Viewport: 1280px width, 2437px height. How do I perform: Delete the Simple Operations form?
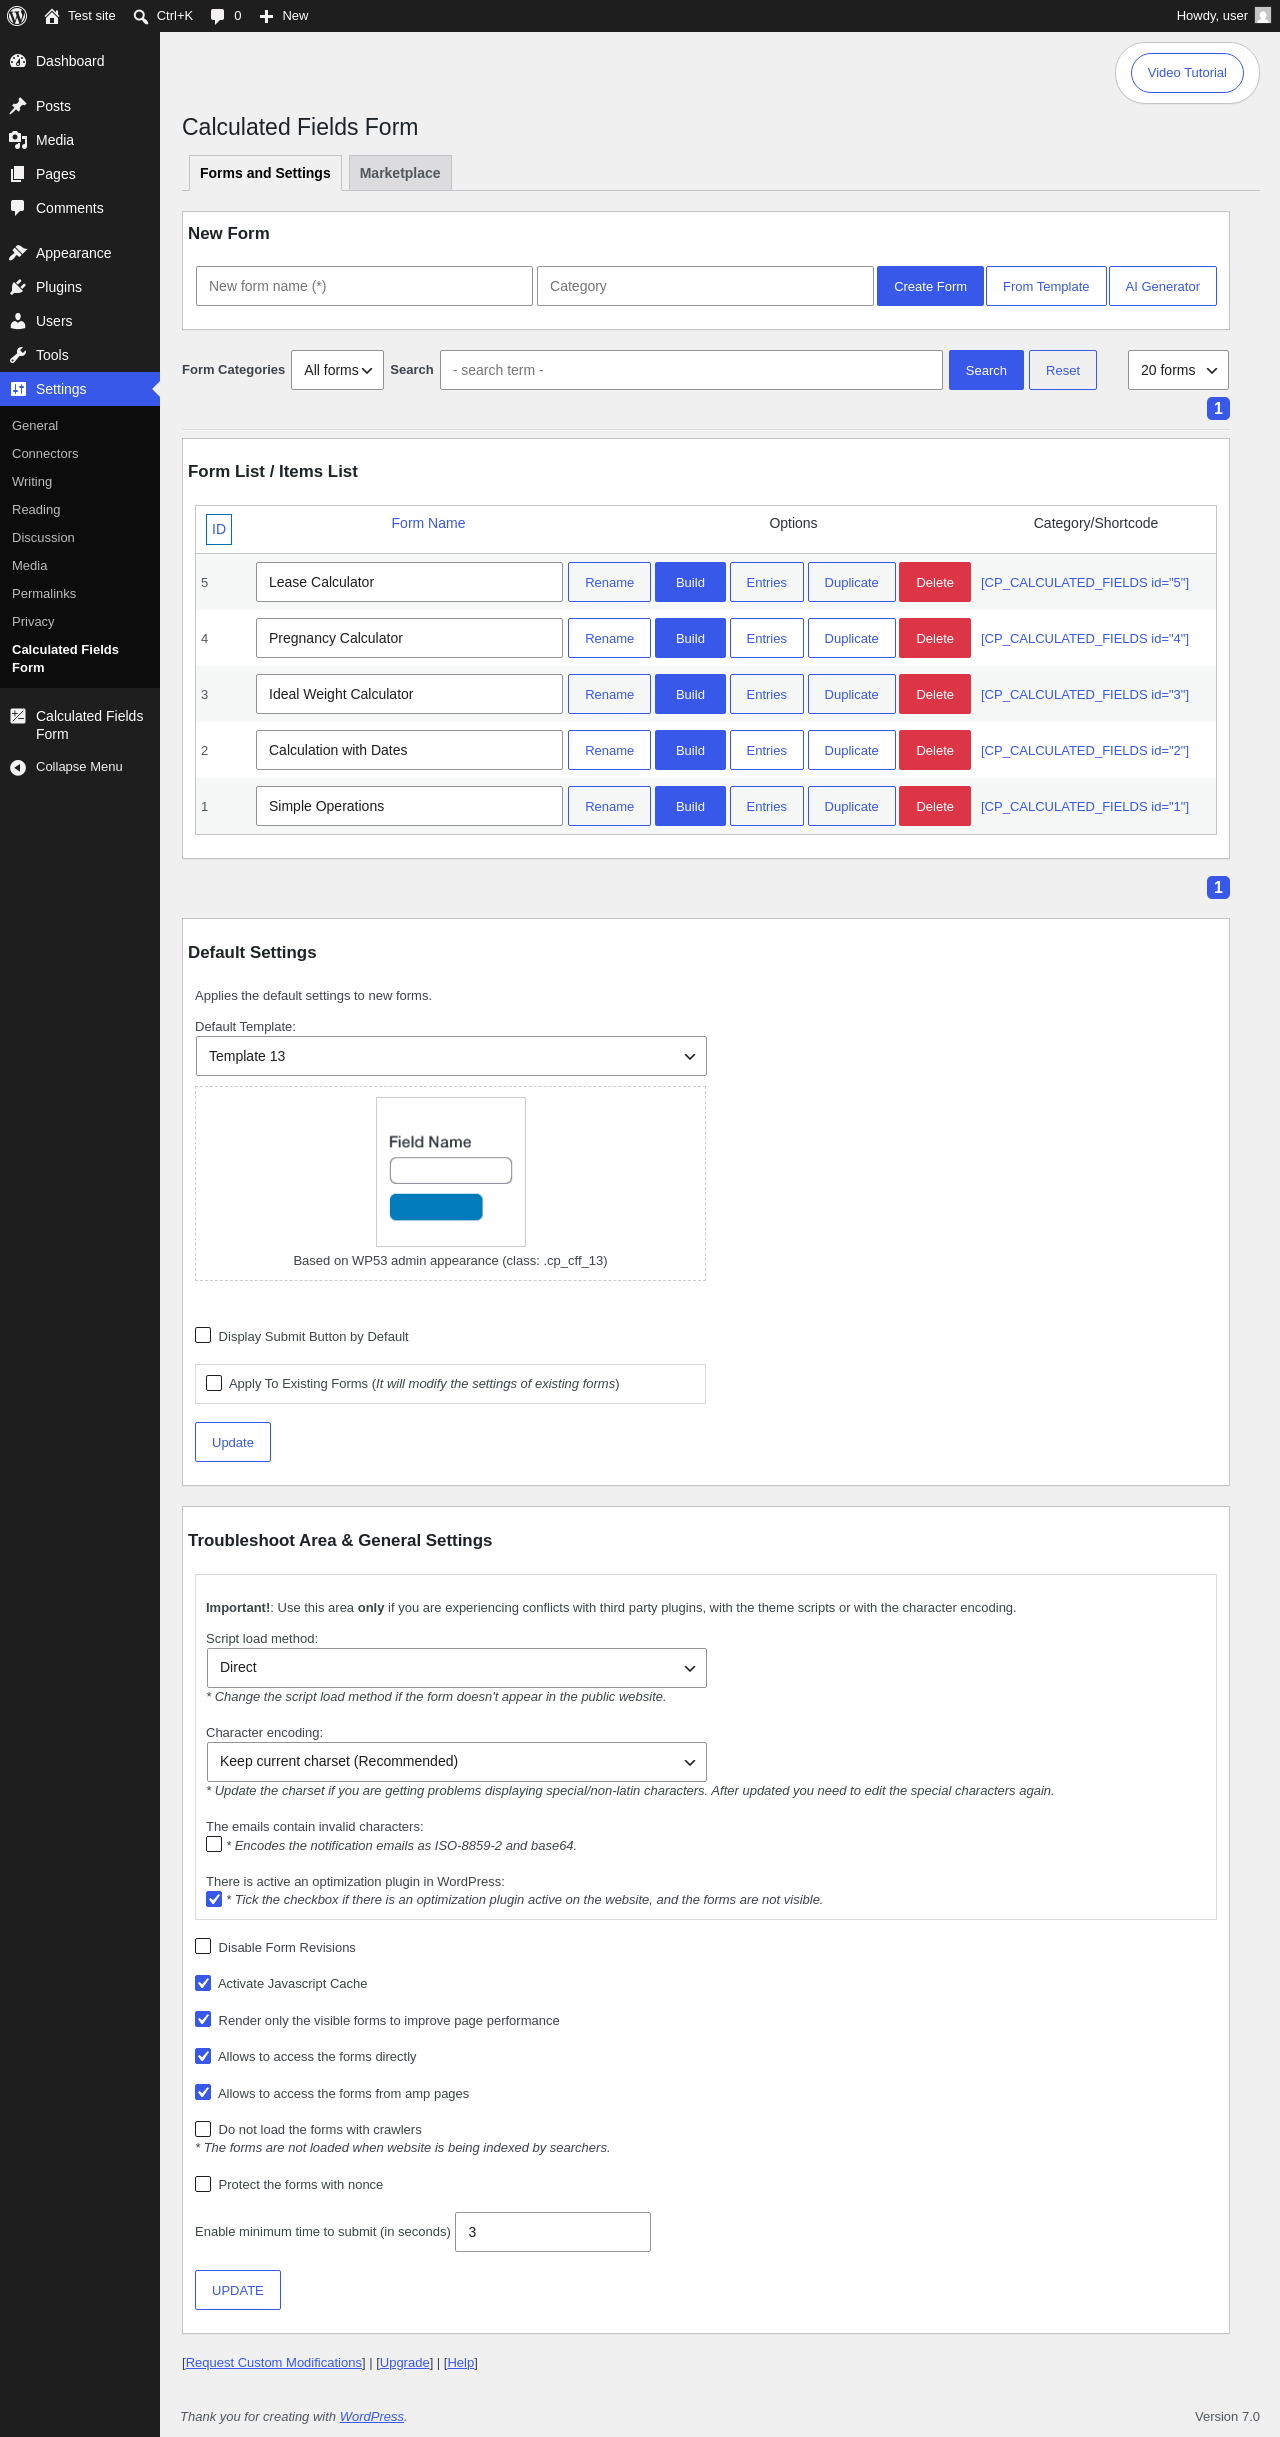click(935, 806)
